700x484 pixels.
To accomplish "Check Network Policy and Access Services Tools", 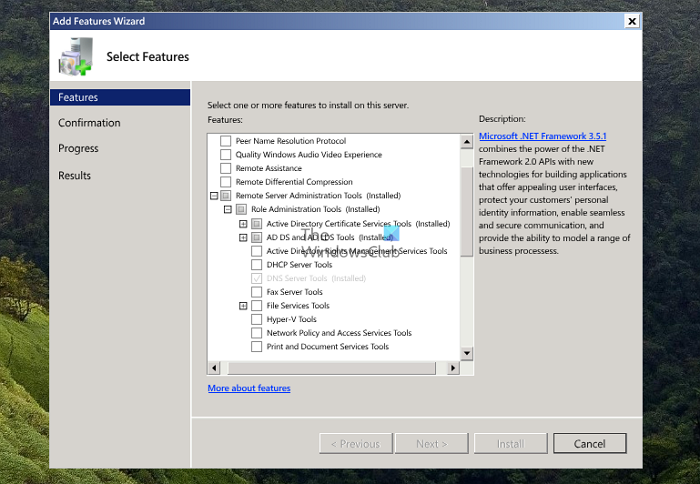I will click(256, 333).
